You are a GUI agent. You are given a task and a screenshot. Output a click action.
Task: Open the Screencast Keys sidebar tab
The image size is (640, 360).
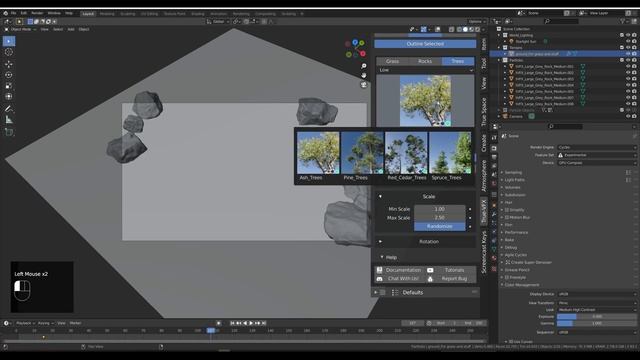[484, 252]
